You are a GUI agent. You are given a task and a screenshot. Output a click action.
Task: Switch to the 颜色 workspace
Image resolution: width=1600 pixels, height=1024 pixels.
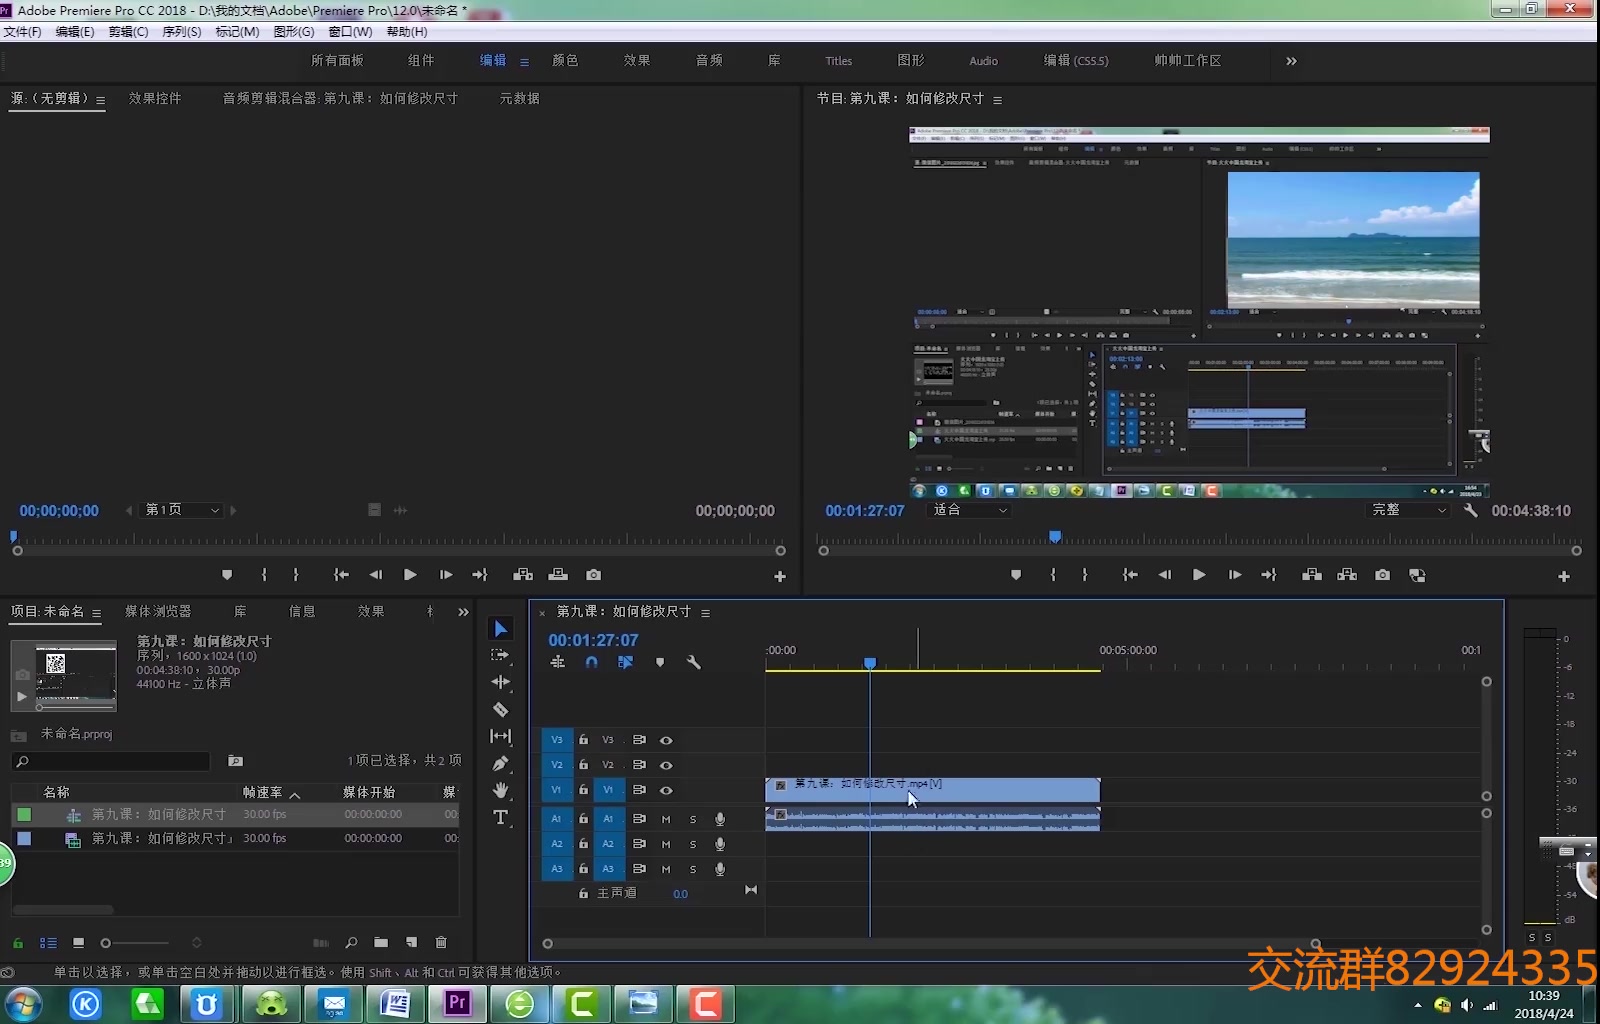pyautogui.click(x=565, y=61)
